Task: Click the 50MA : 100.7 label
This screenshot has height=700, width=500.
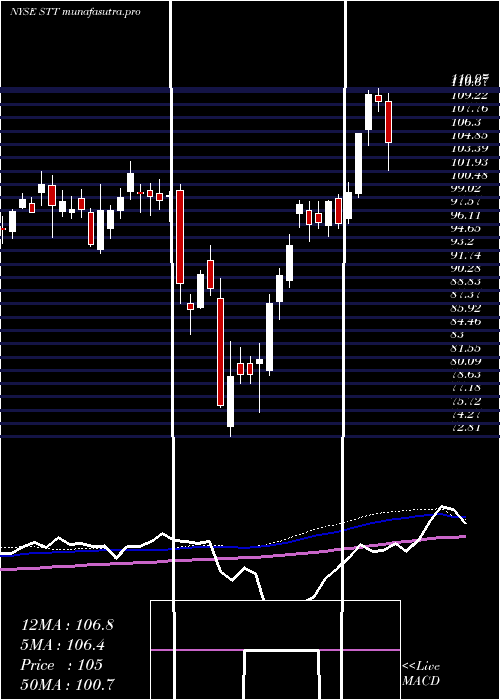Action: pyautogui.click(x=67, y=684)
